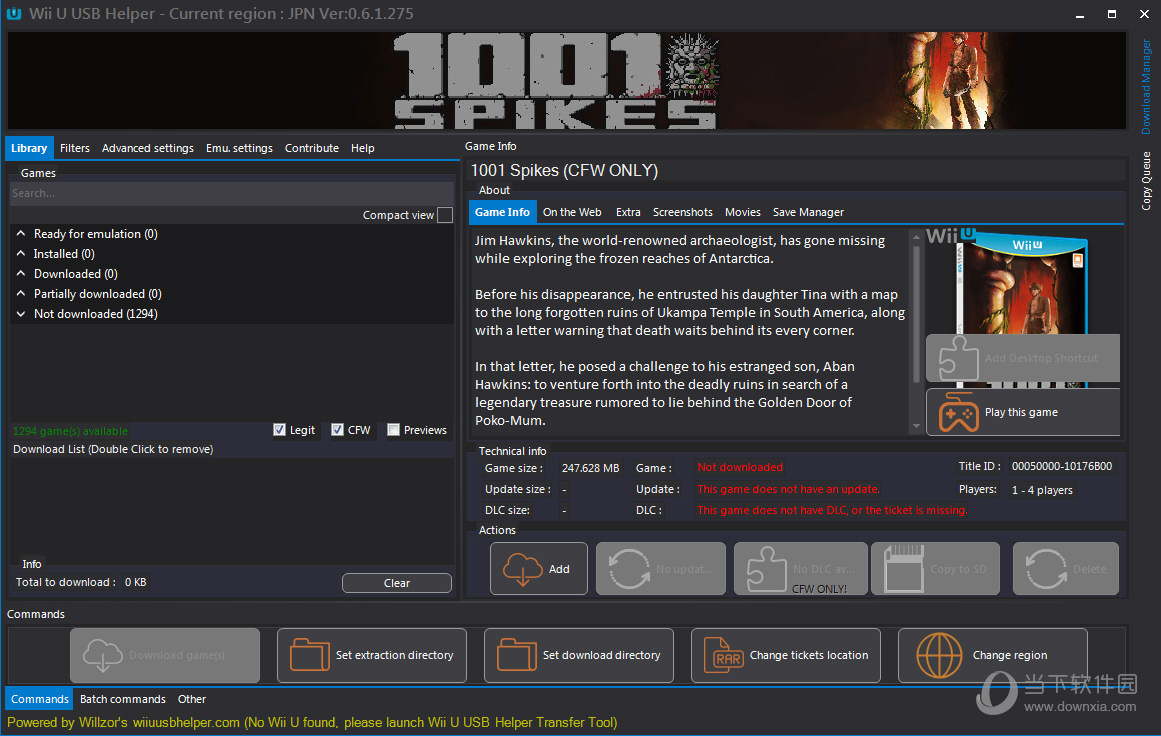Screen dimensions: 1161x736
Task: Open the Save Manager tab
Action: click(x=808, y=212)
